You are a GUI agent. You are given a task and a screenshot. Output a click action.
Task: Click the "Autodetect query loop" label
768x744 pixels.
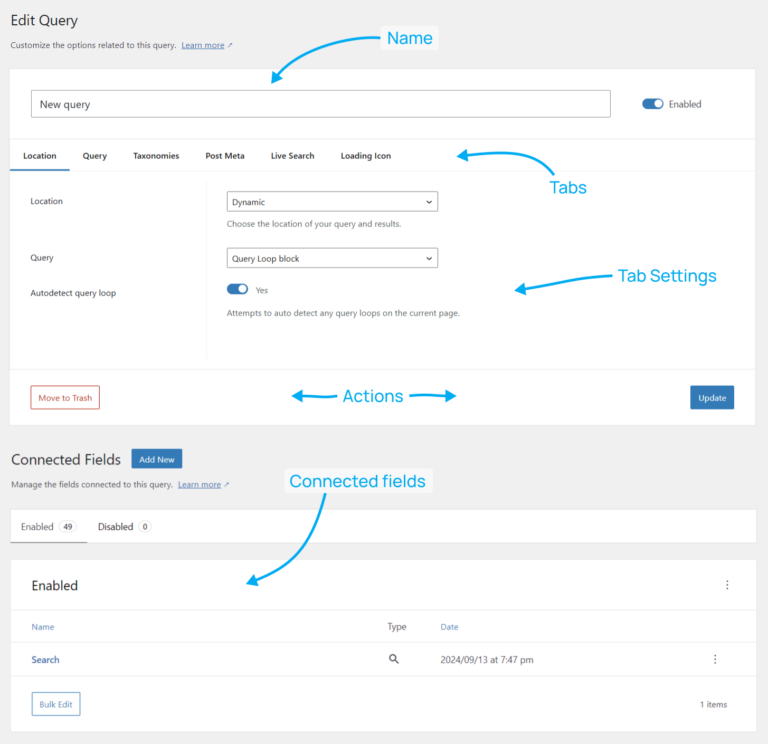[73, 293]
